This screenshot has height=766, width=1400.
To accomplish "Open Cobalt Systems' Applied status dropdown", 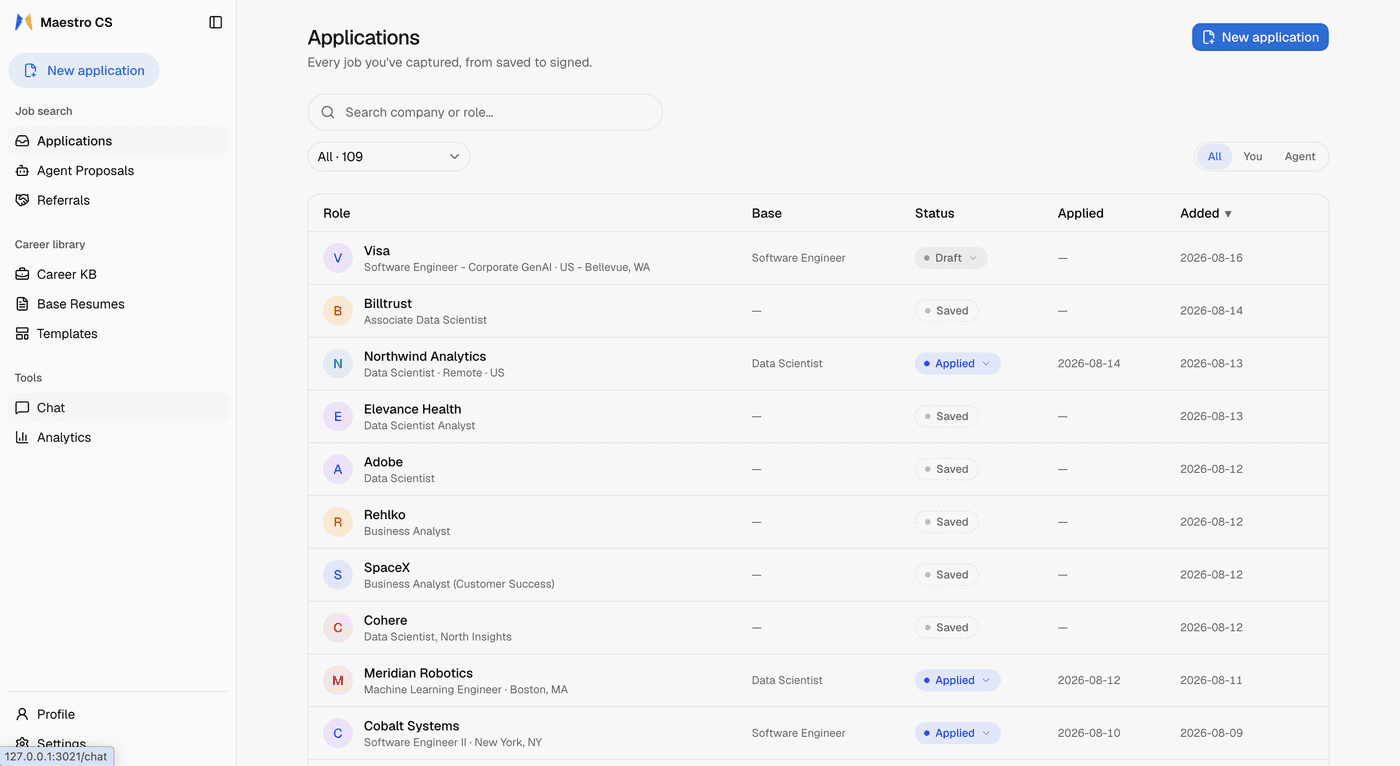I will click(957, 733).
